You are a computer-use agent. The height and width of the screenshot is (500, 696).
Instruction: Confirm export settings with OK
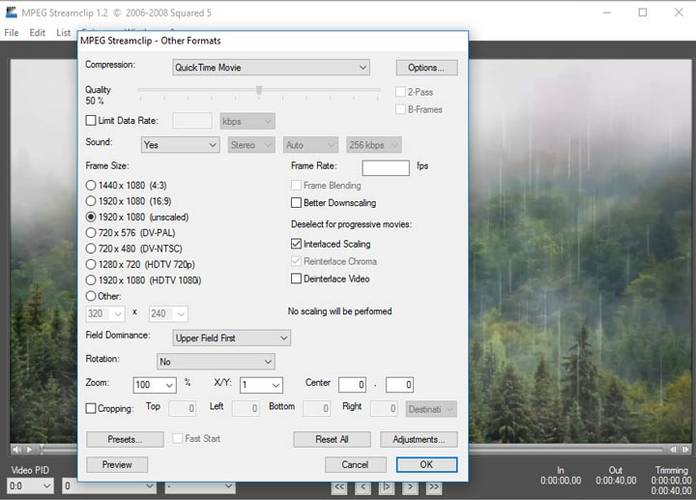coord(427,464)
